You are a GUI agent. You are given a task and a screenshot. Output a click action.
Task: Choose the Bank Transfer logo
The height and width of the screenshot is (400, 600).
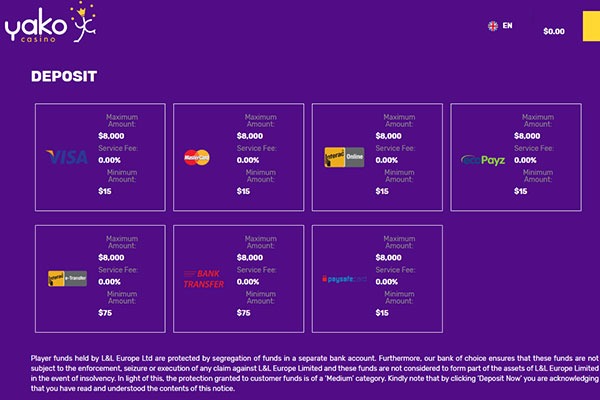[x=204, y=279]
